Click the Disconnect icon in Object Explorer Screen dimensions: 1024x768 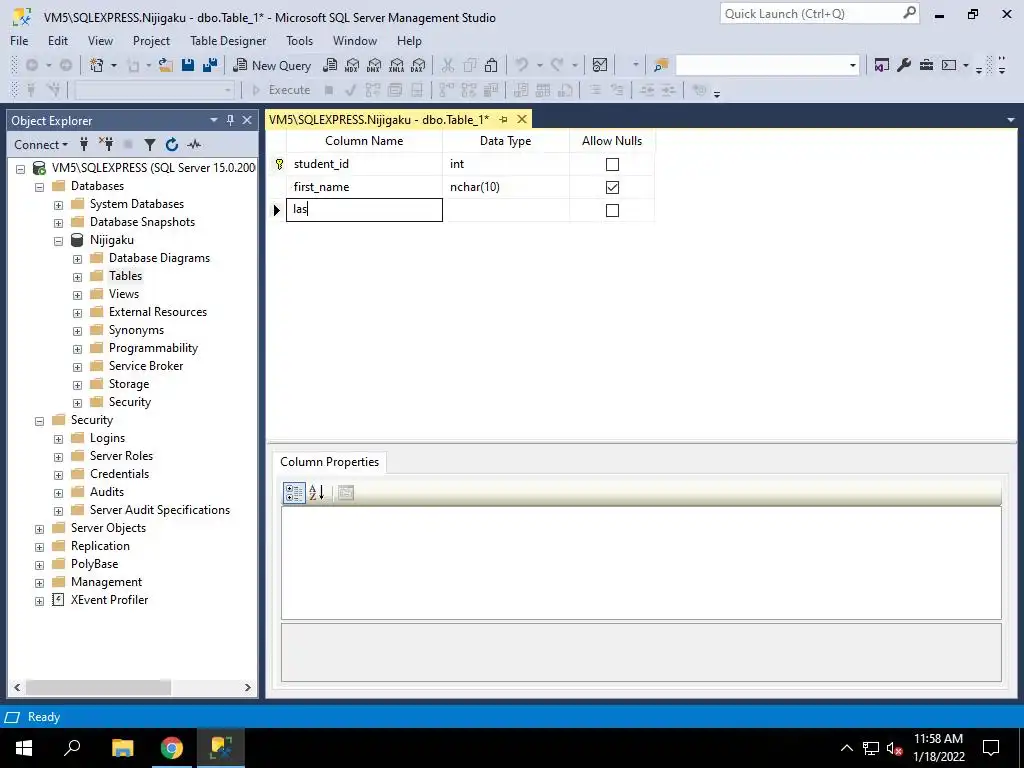click(106, 144)
